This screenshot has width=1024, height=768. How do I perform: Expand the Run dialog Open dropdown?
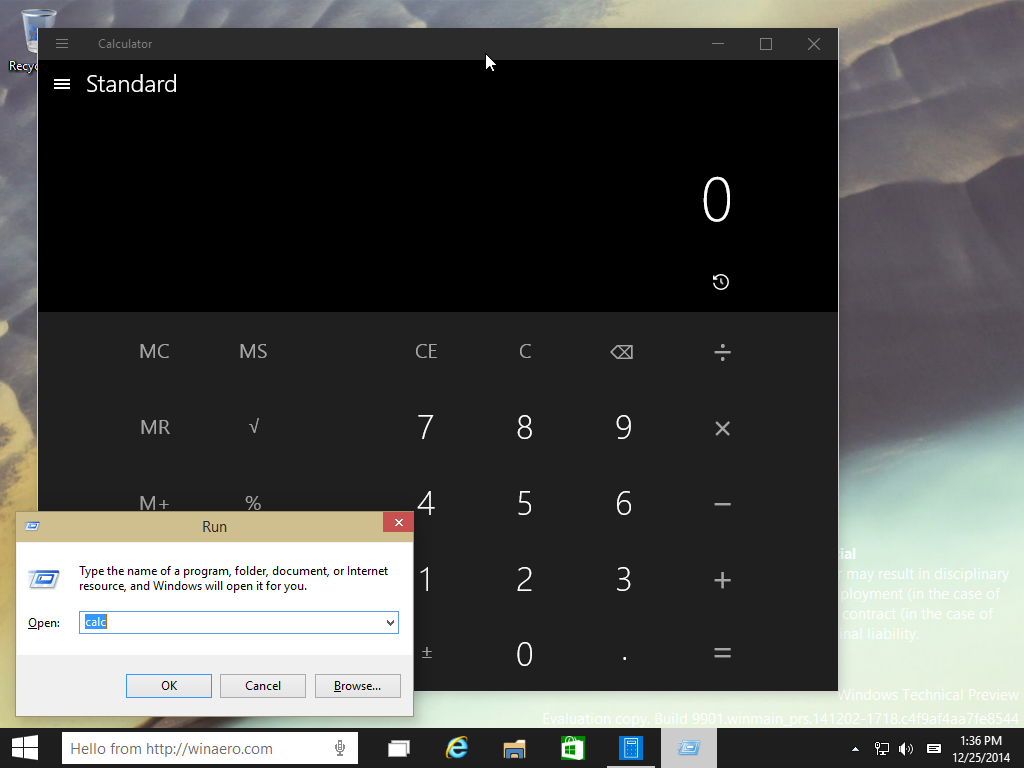(x=390, y=623)
